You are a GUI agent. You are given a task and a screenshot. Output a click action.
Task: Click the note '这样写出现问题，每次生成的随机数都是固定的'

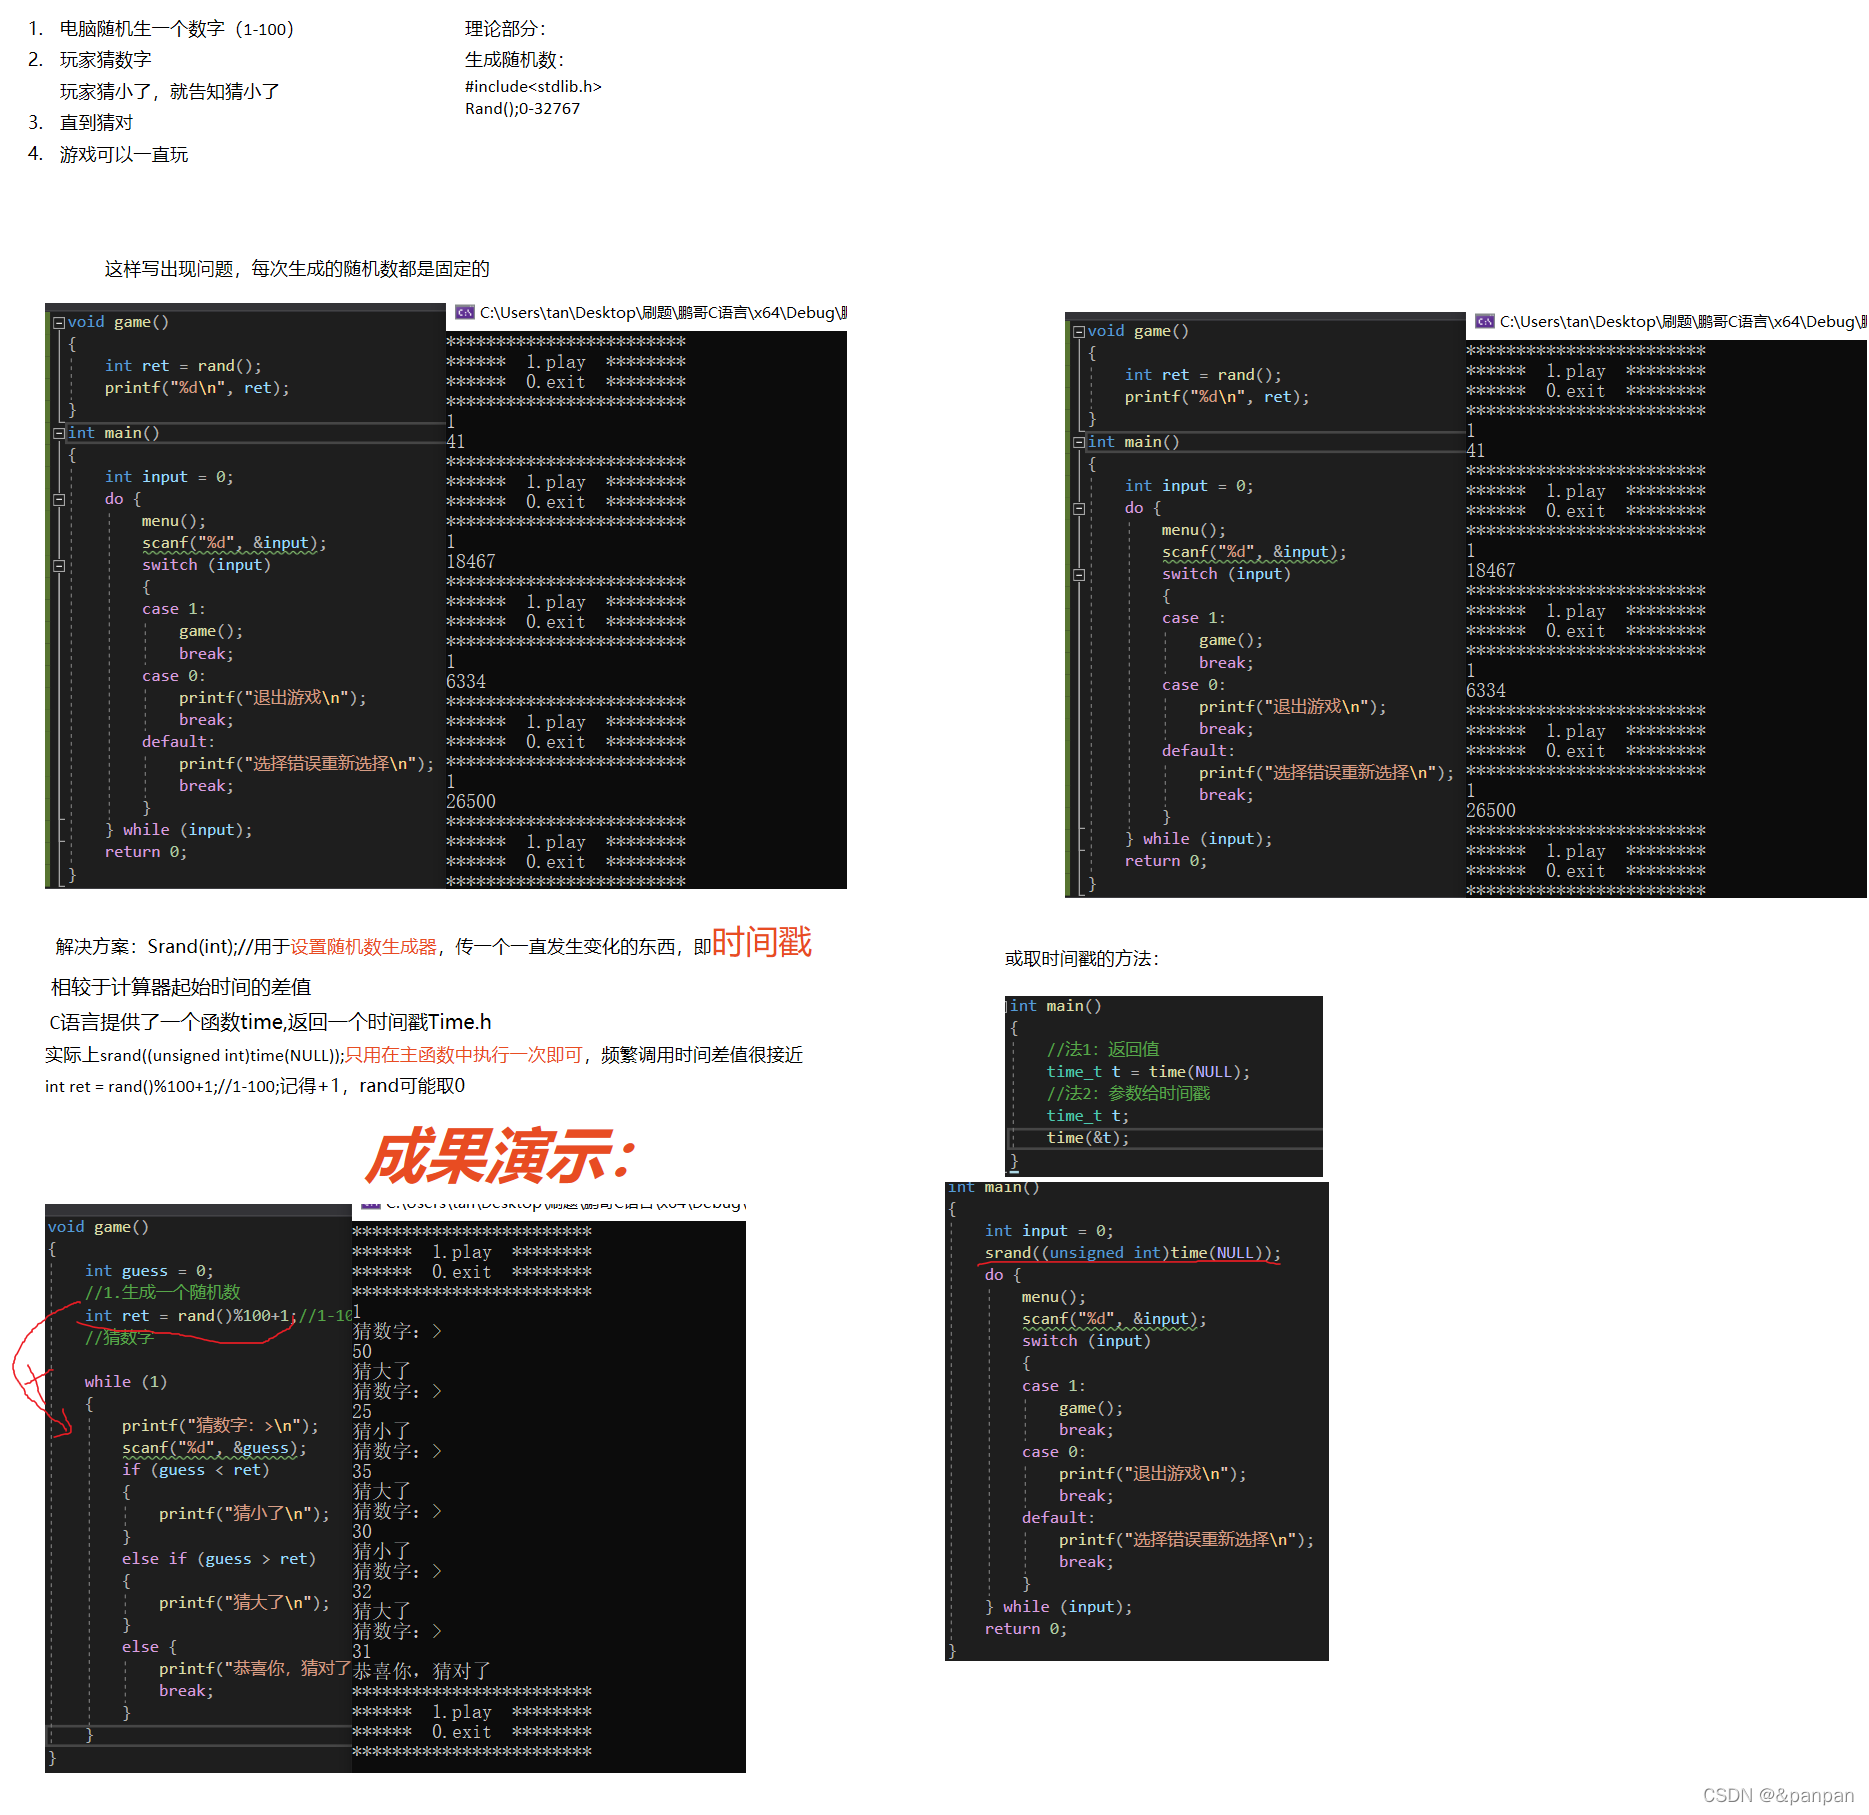tap(297, 269)
